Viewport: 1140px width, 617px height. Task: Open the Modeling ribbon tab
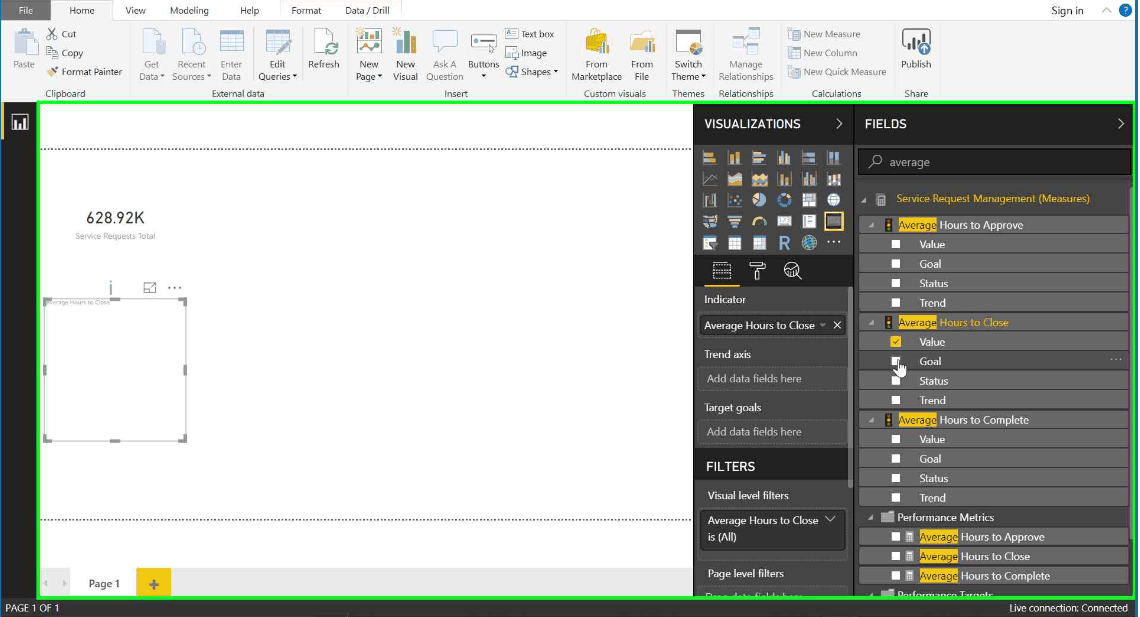(189, 10)
